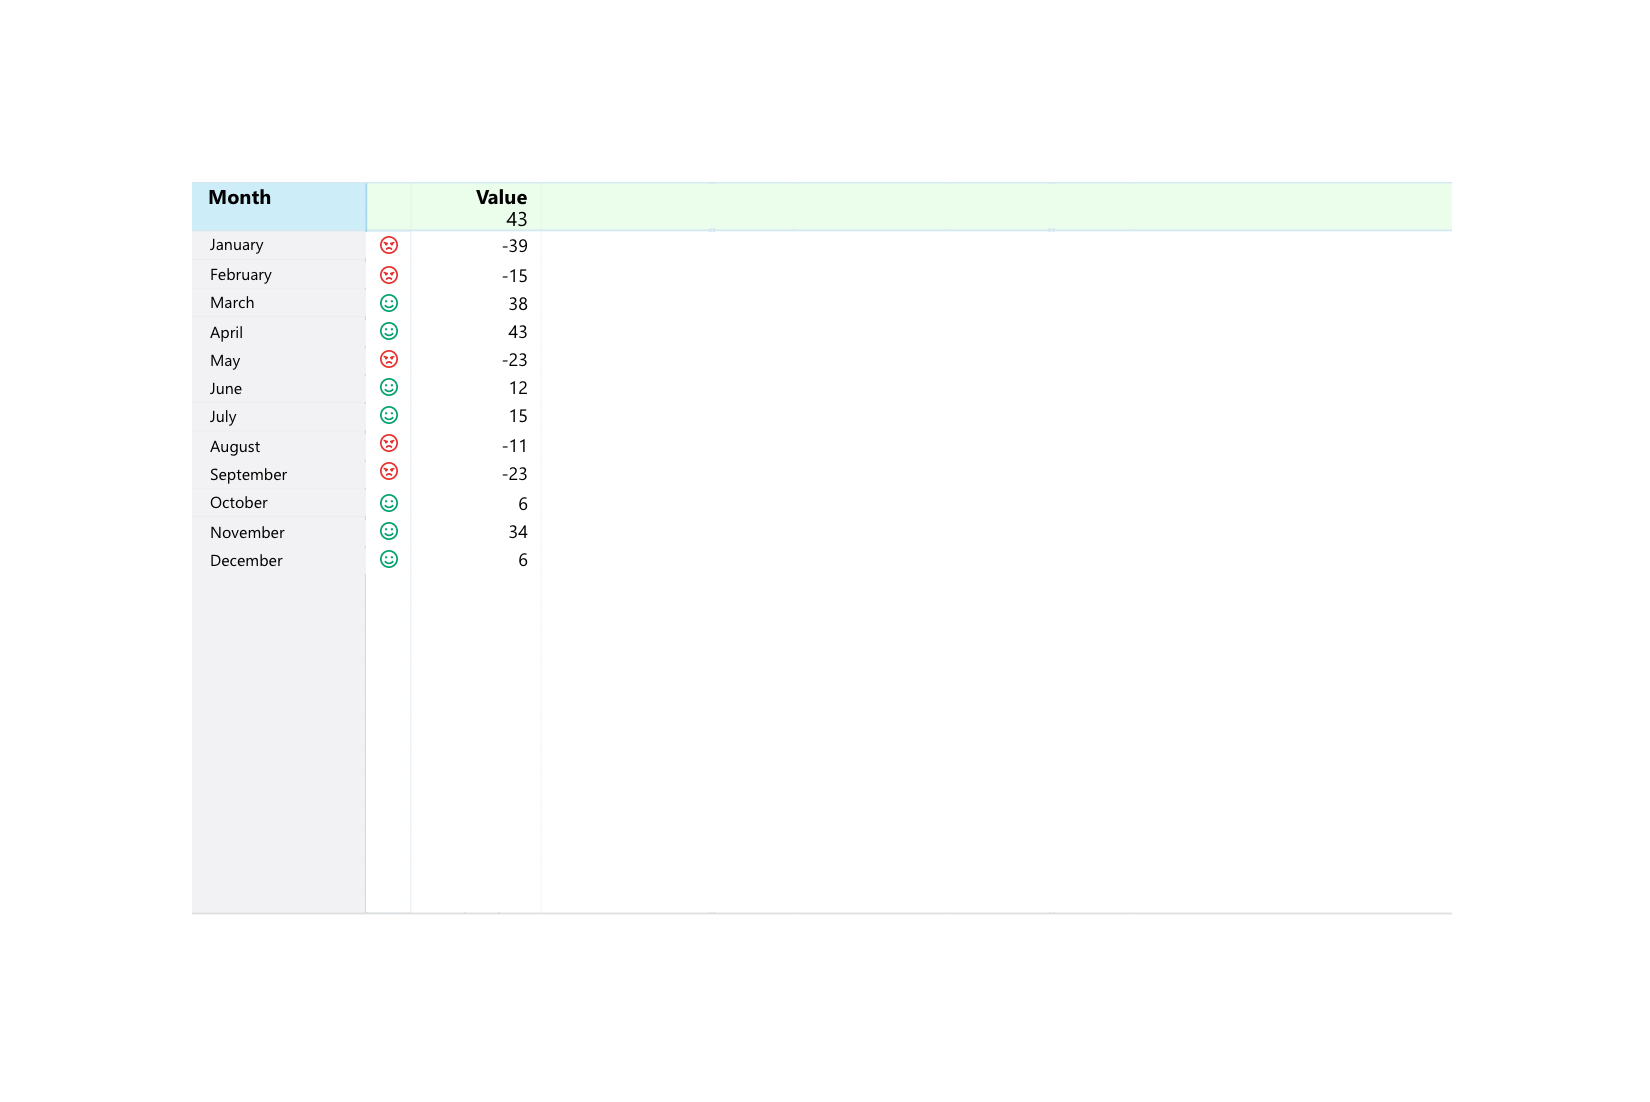This screenshot has height=1102, width=1650.
Task: Click January's red angry face icon
Action: 388,244
